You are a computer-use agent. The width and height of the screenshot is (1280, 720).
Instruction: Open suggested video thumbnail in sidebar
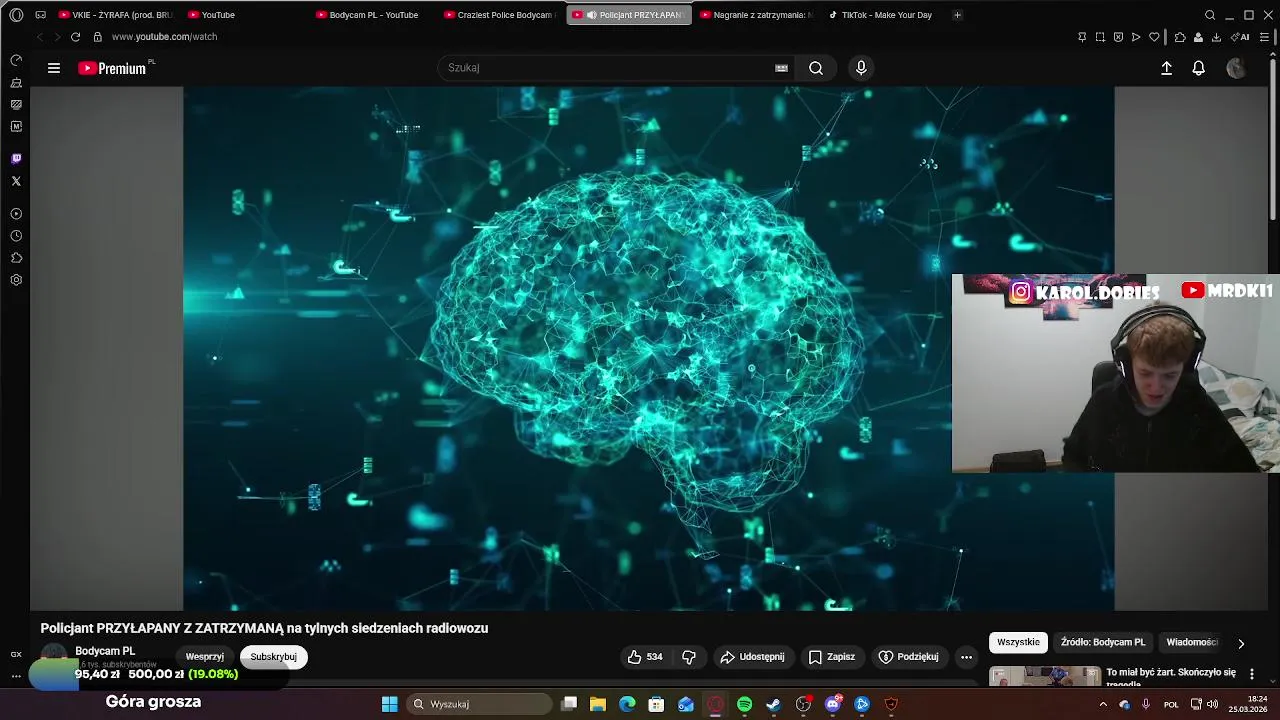point(1045,676)
